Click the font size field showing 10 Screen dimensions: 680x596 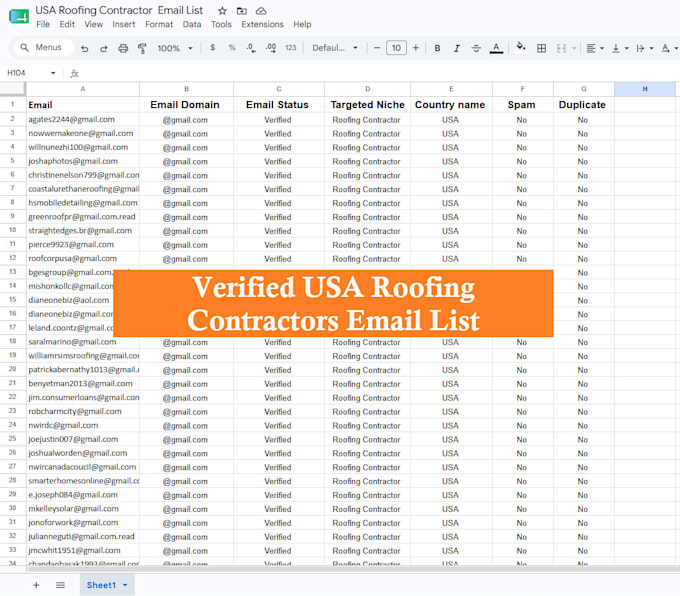coord(396,48)
